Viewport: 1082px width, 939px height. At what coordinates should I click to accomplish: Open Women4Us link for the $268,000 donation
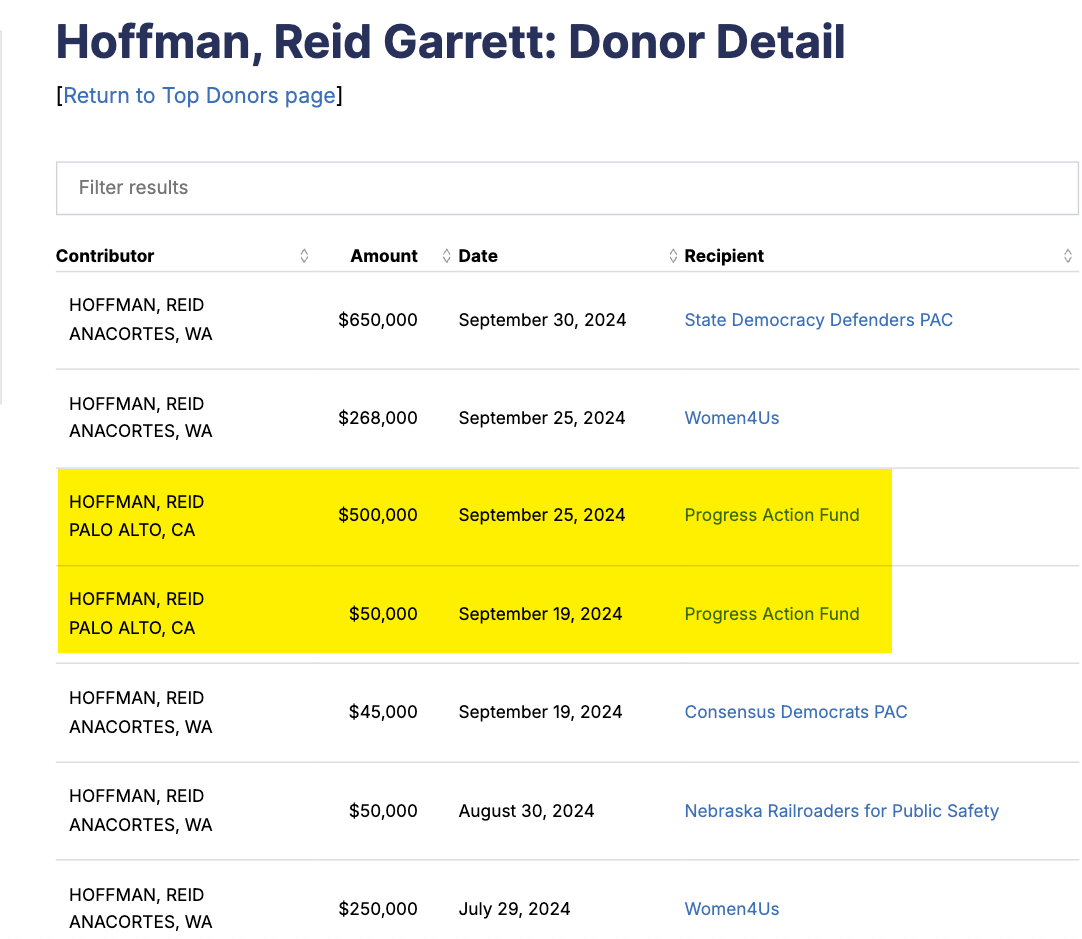[x=731, y=418]
